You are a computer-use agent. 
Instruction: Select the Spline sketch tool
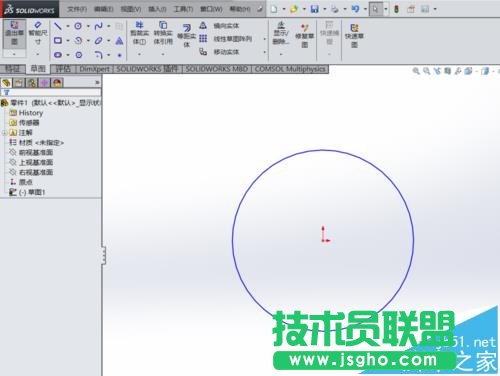pyautogui.click(x=98, y=26)
